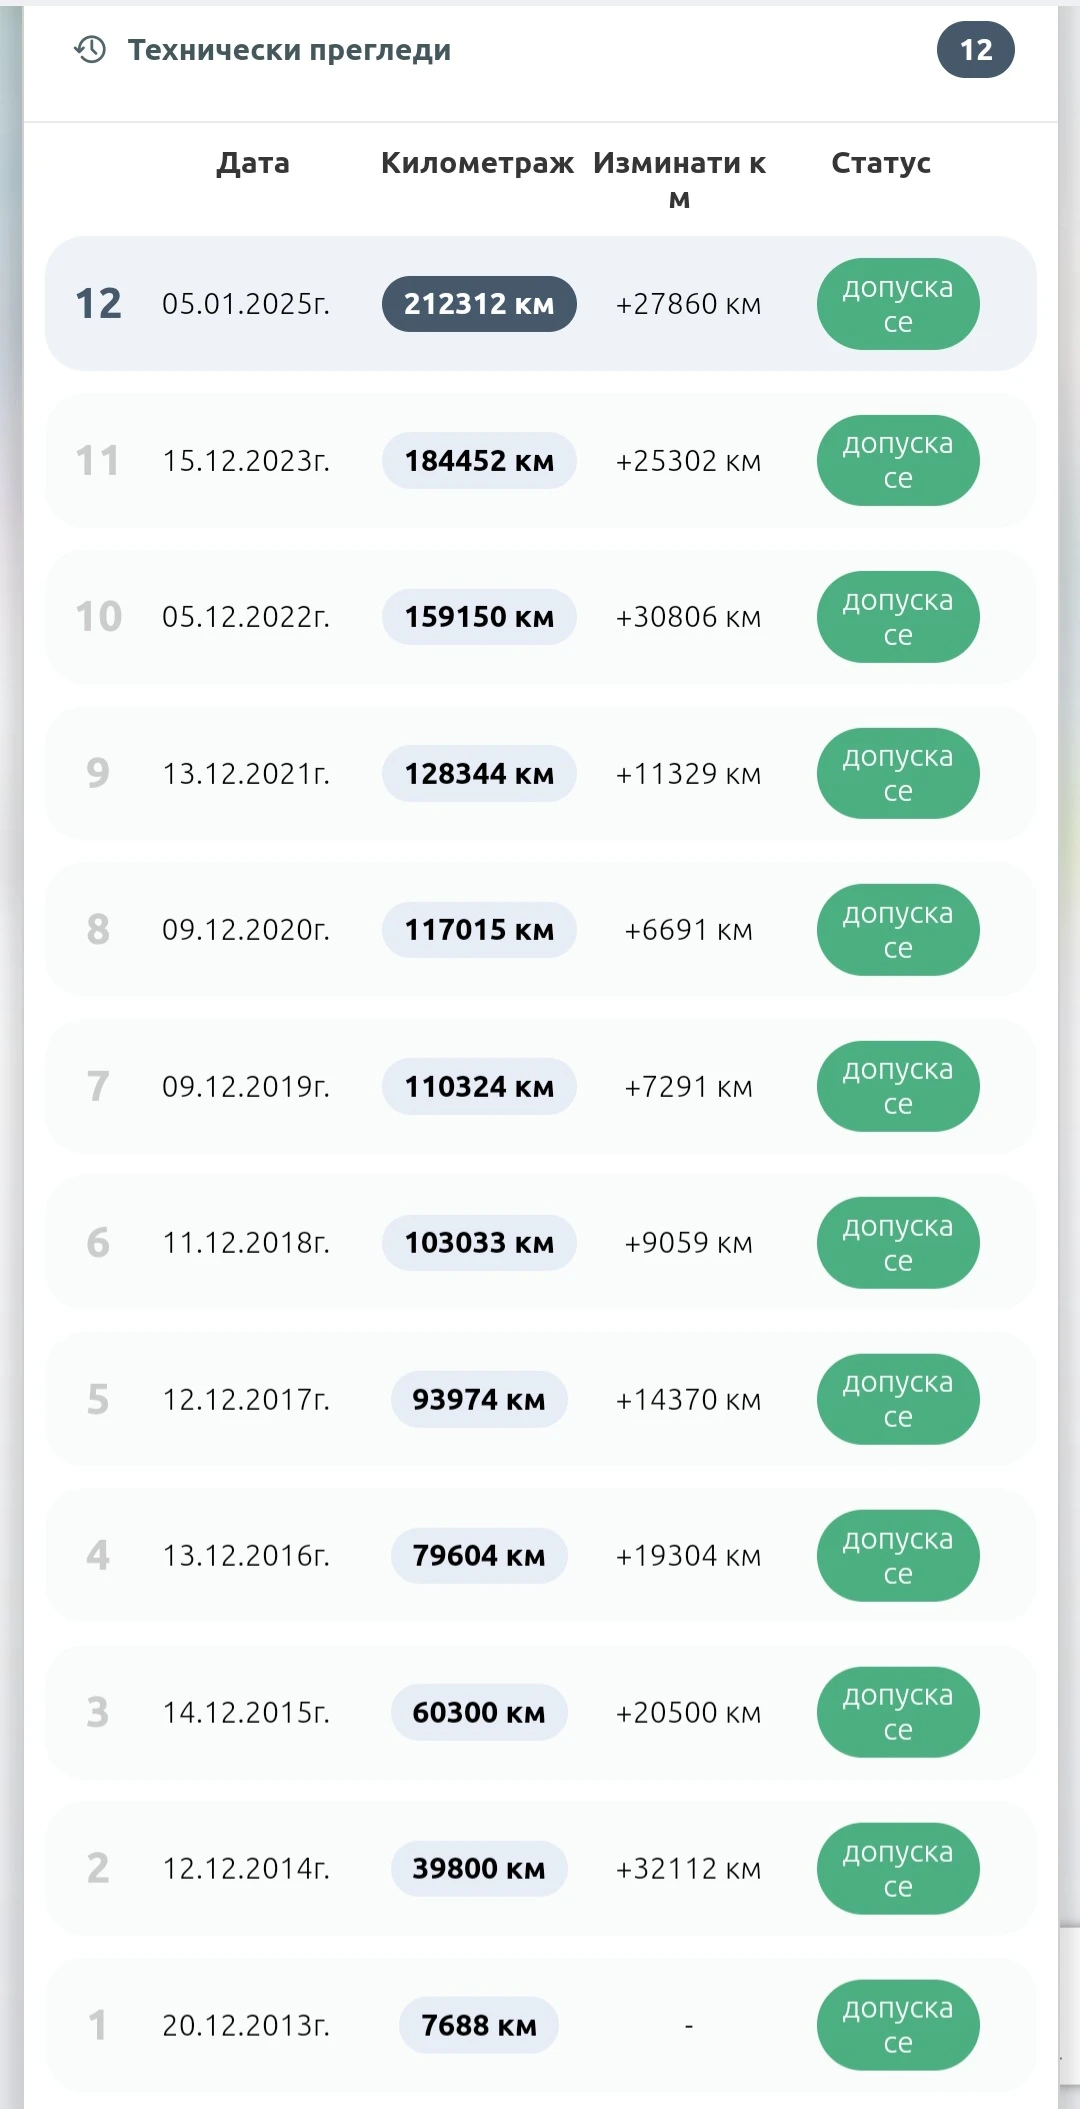Click status badge for 12.12.2017 inspection
1080x2109 pixels.
click(x=897, y=1399)
